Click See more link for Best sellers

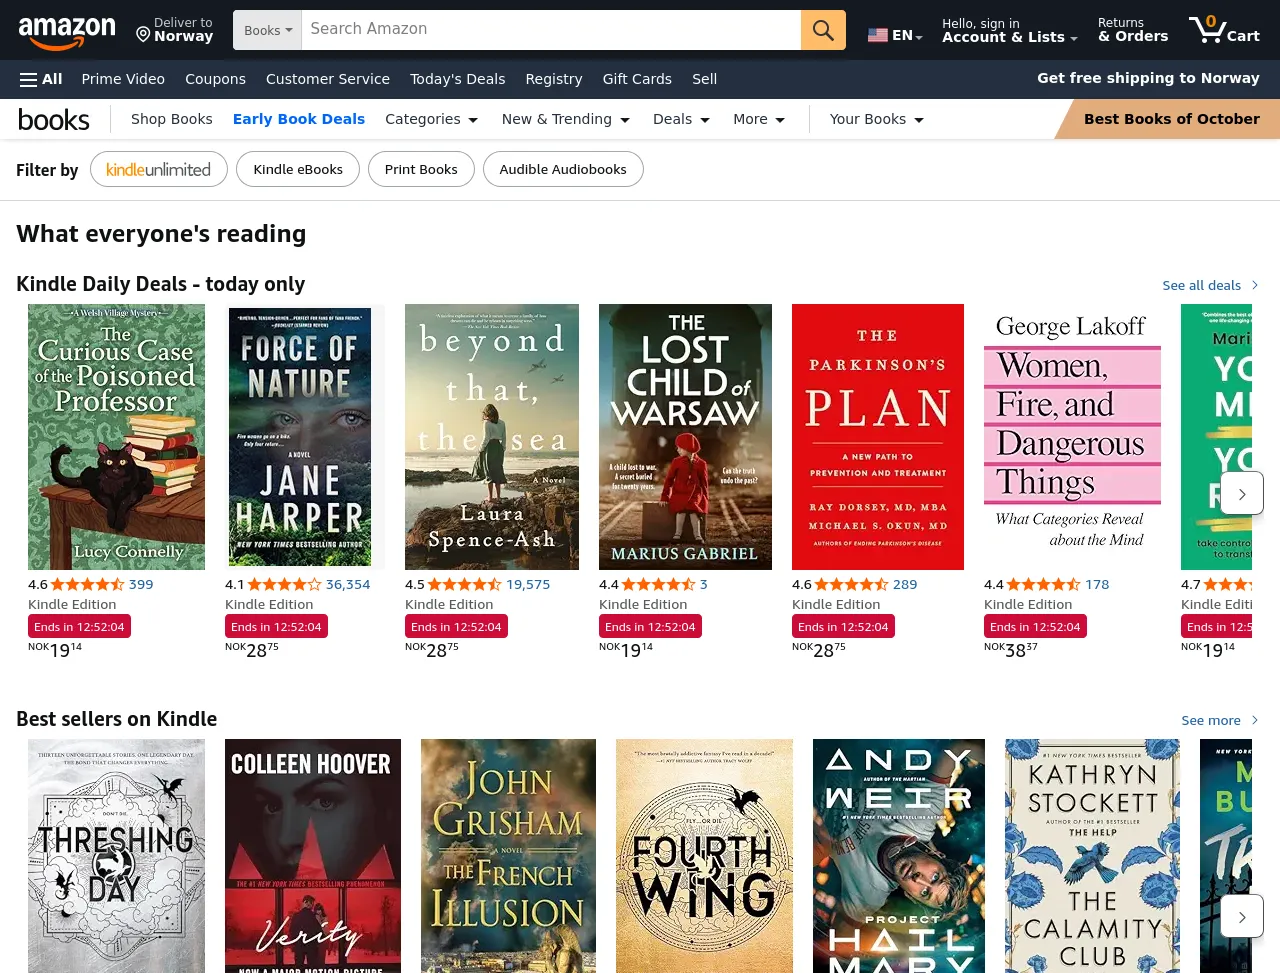[1219, 720]
